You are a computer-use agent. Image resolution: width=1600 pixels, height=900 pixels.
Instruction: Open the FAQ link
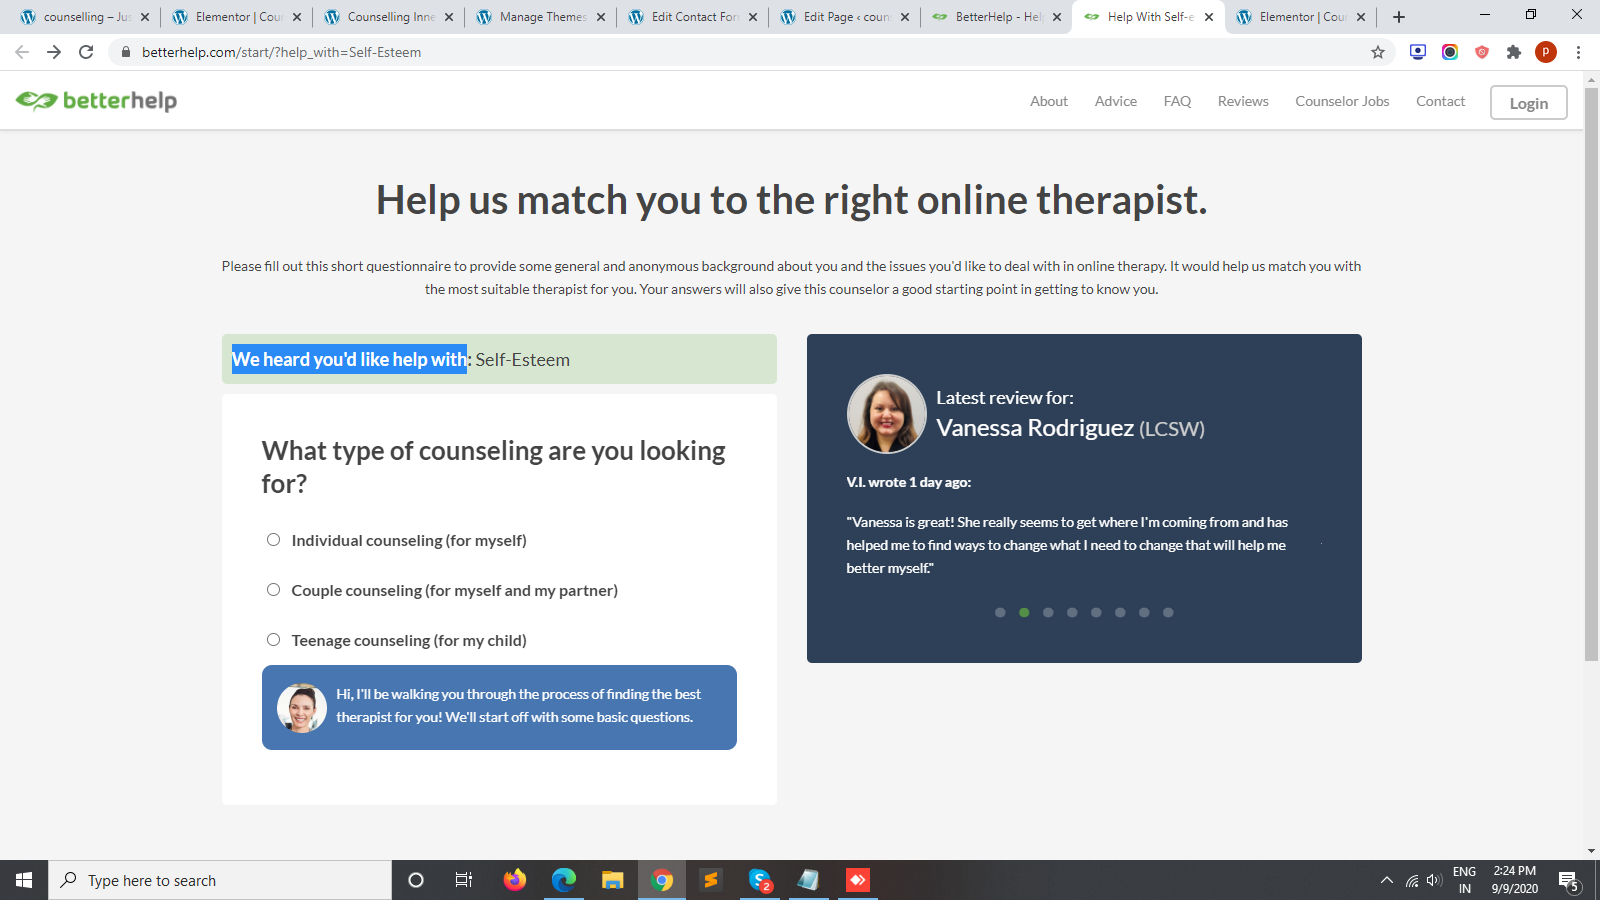[1177, 101]
